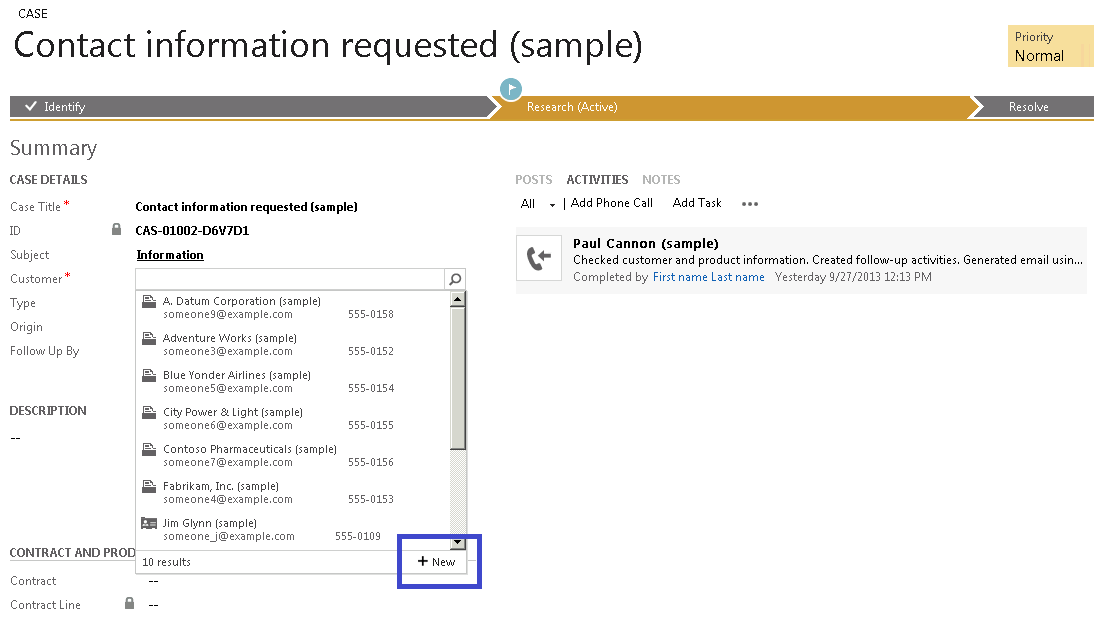Click the lock icon next to Contract Line
Viewport: 1094px width, 626px height.
point(129,604)
